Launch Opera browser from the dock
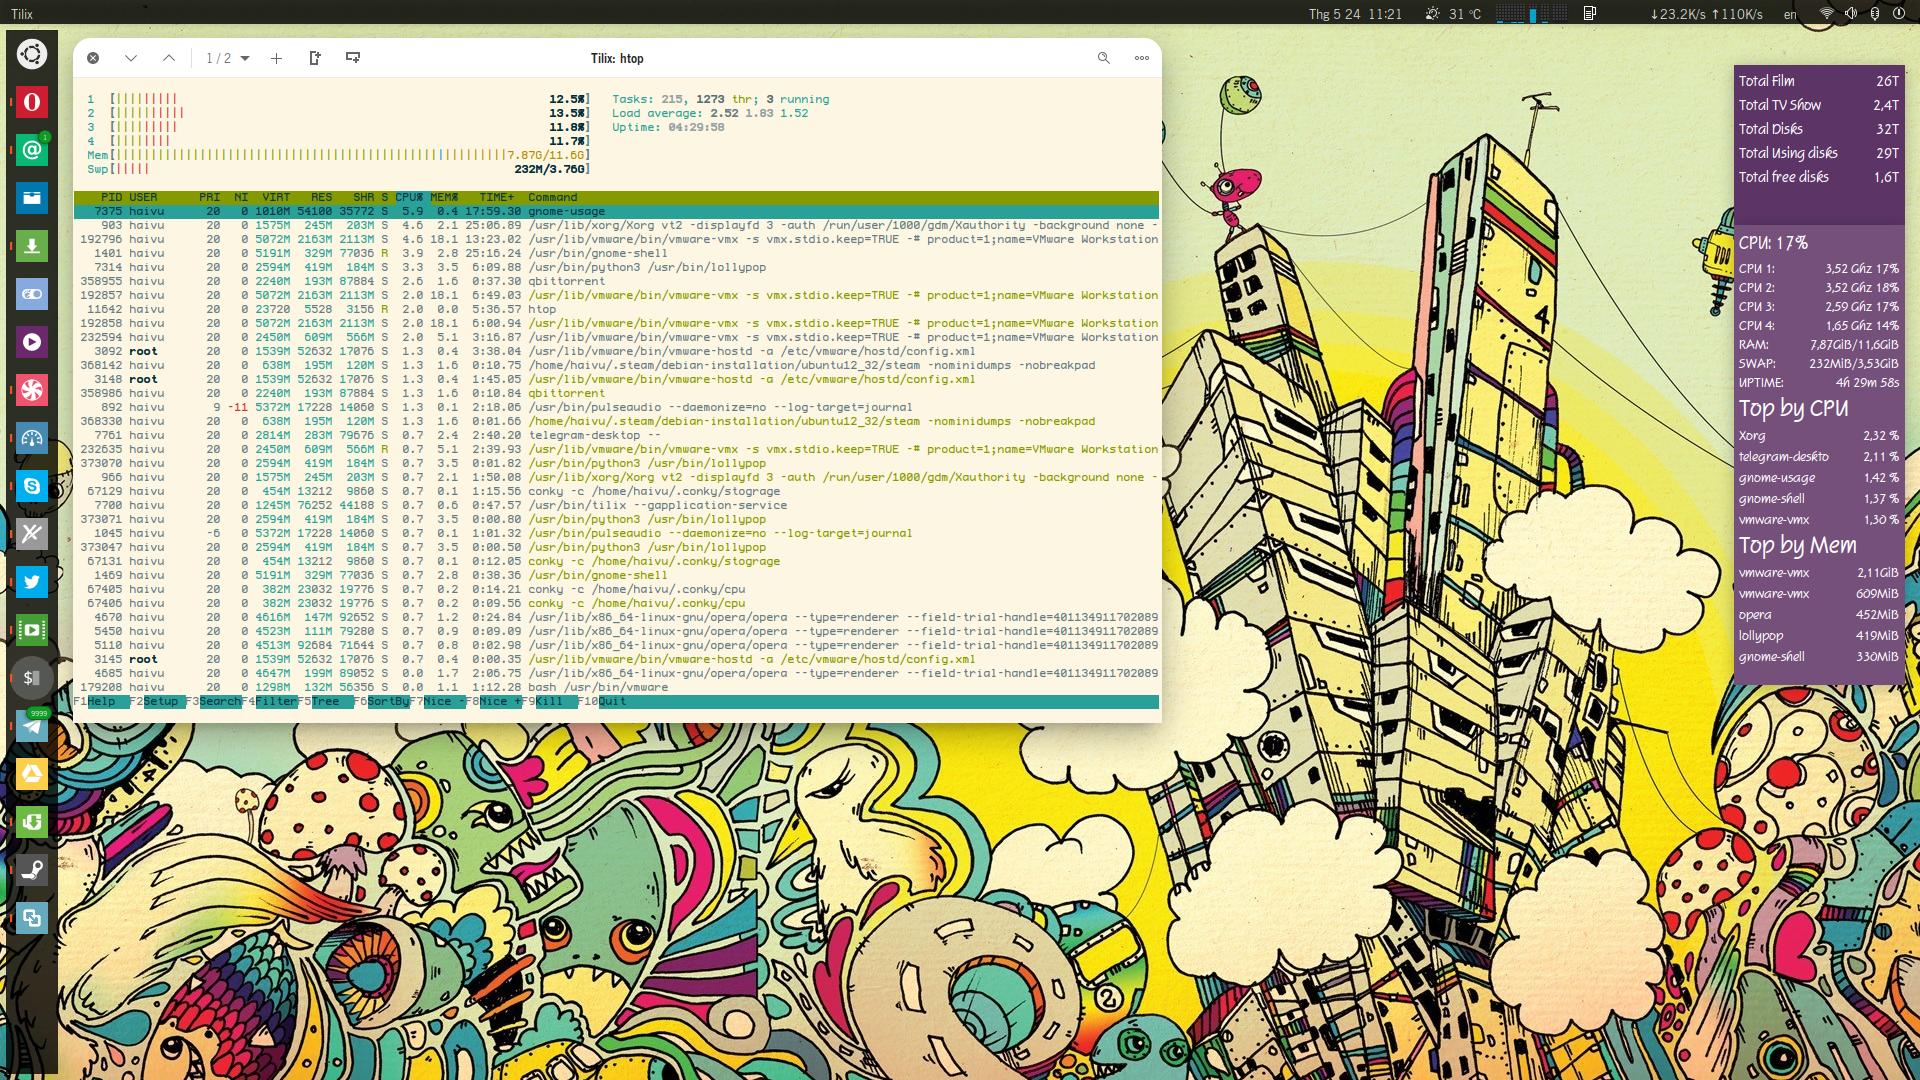The width and height of the screenshot is (1920, 1080). pos(31,101)
